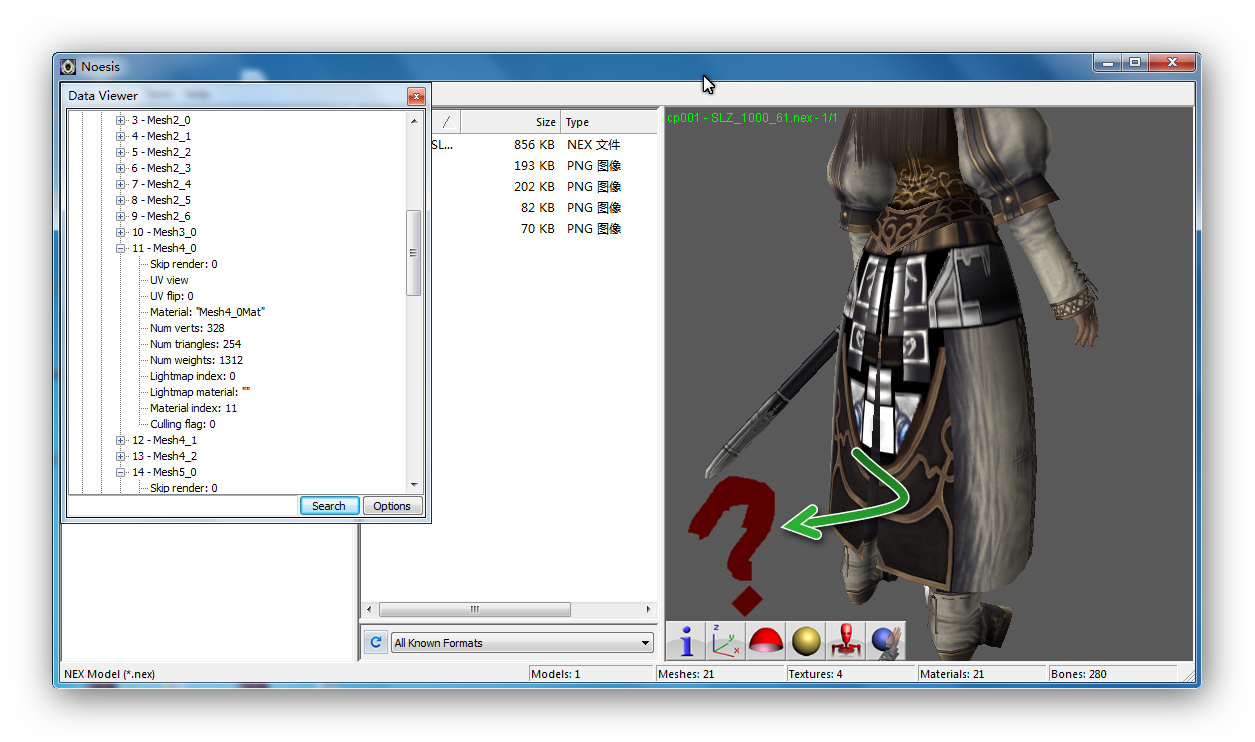The width and height of the screenshot is (1255, 742).
Task: Expand the 12 - Mesh4_1 node
Action: click(x=120, y=440)
